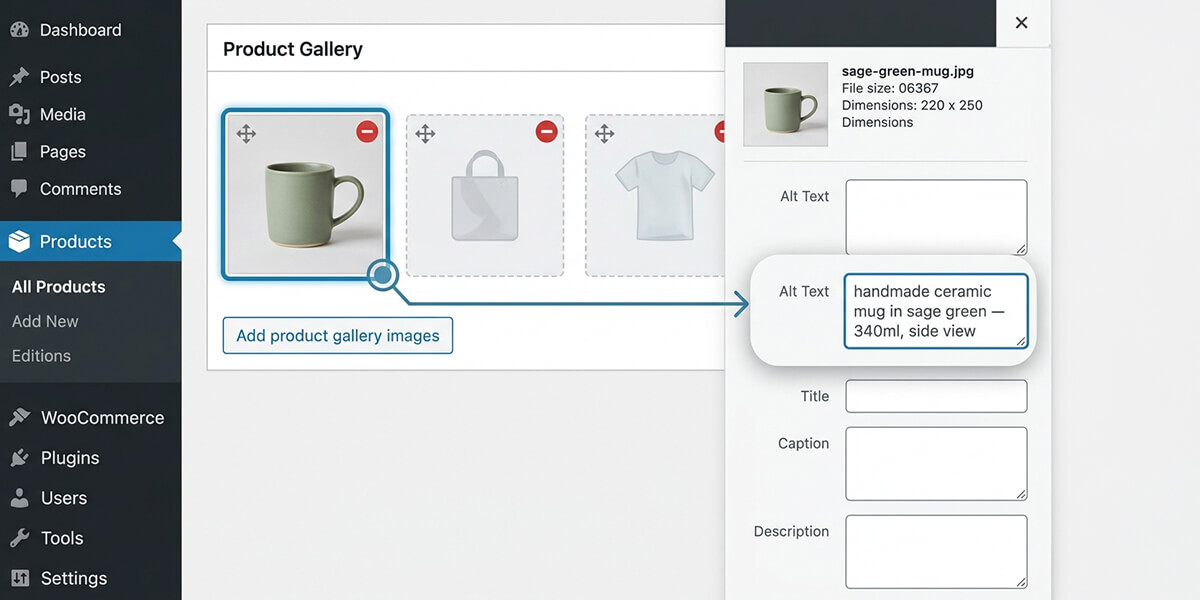Screen dimensions: 1200x600
Task: Click the Posts pushpin icon
Action: (x=19, y=77)
